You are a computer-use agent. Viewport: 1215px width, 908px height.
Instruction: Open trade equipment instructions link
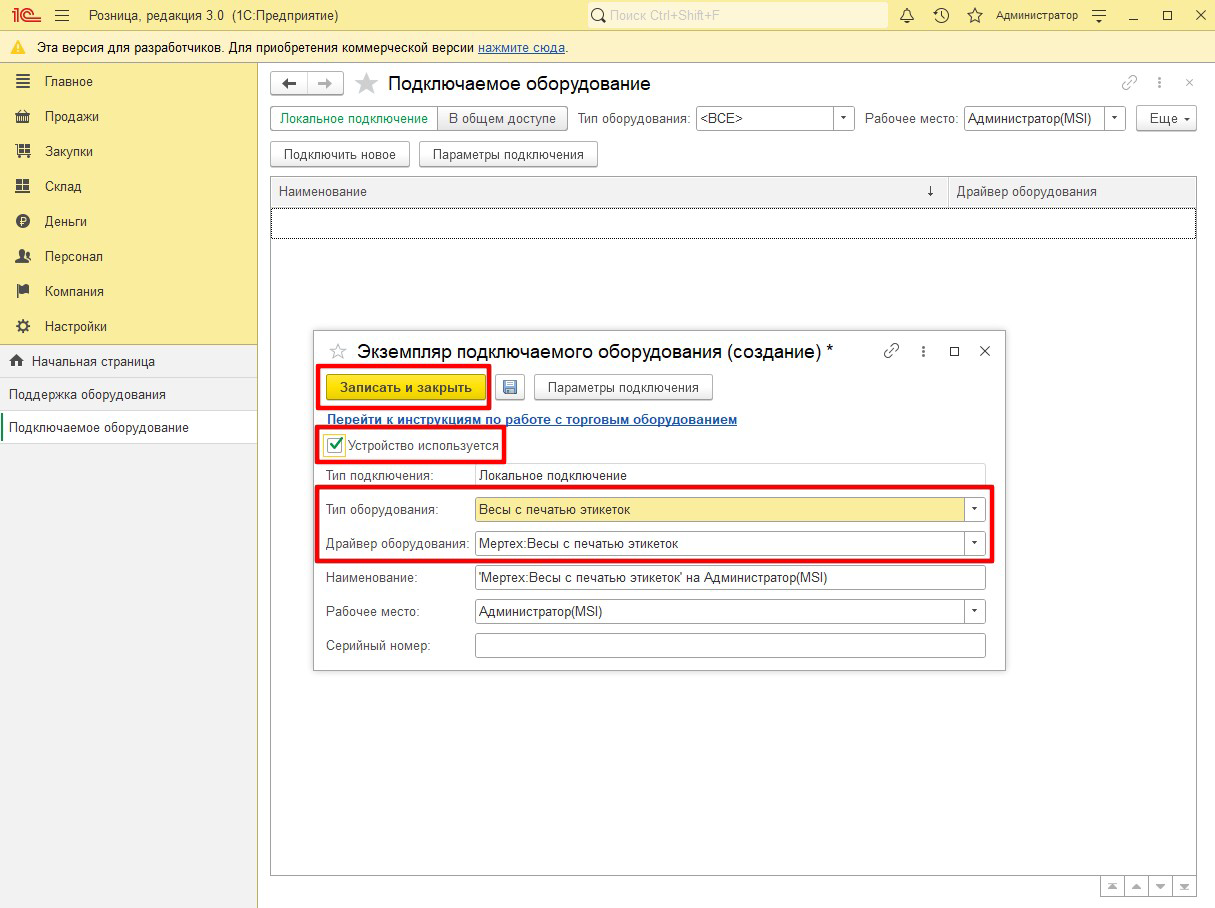[x=532, y=419]
